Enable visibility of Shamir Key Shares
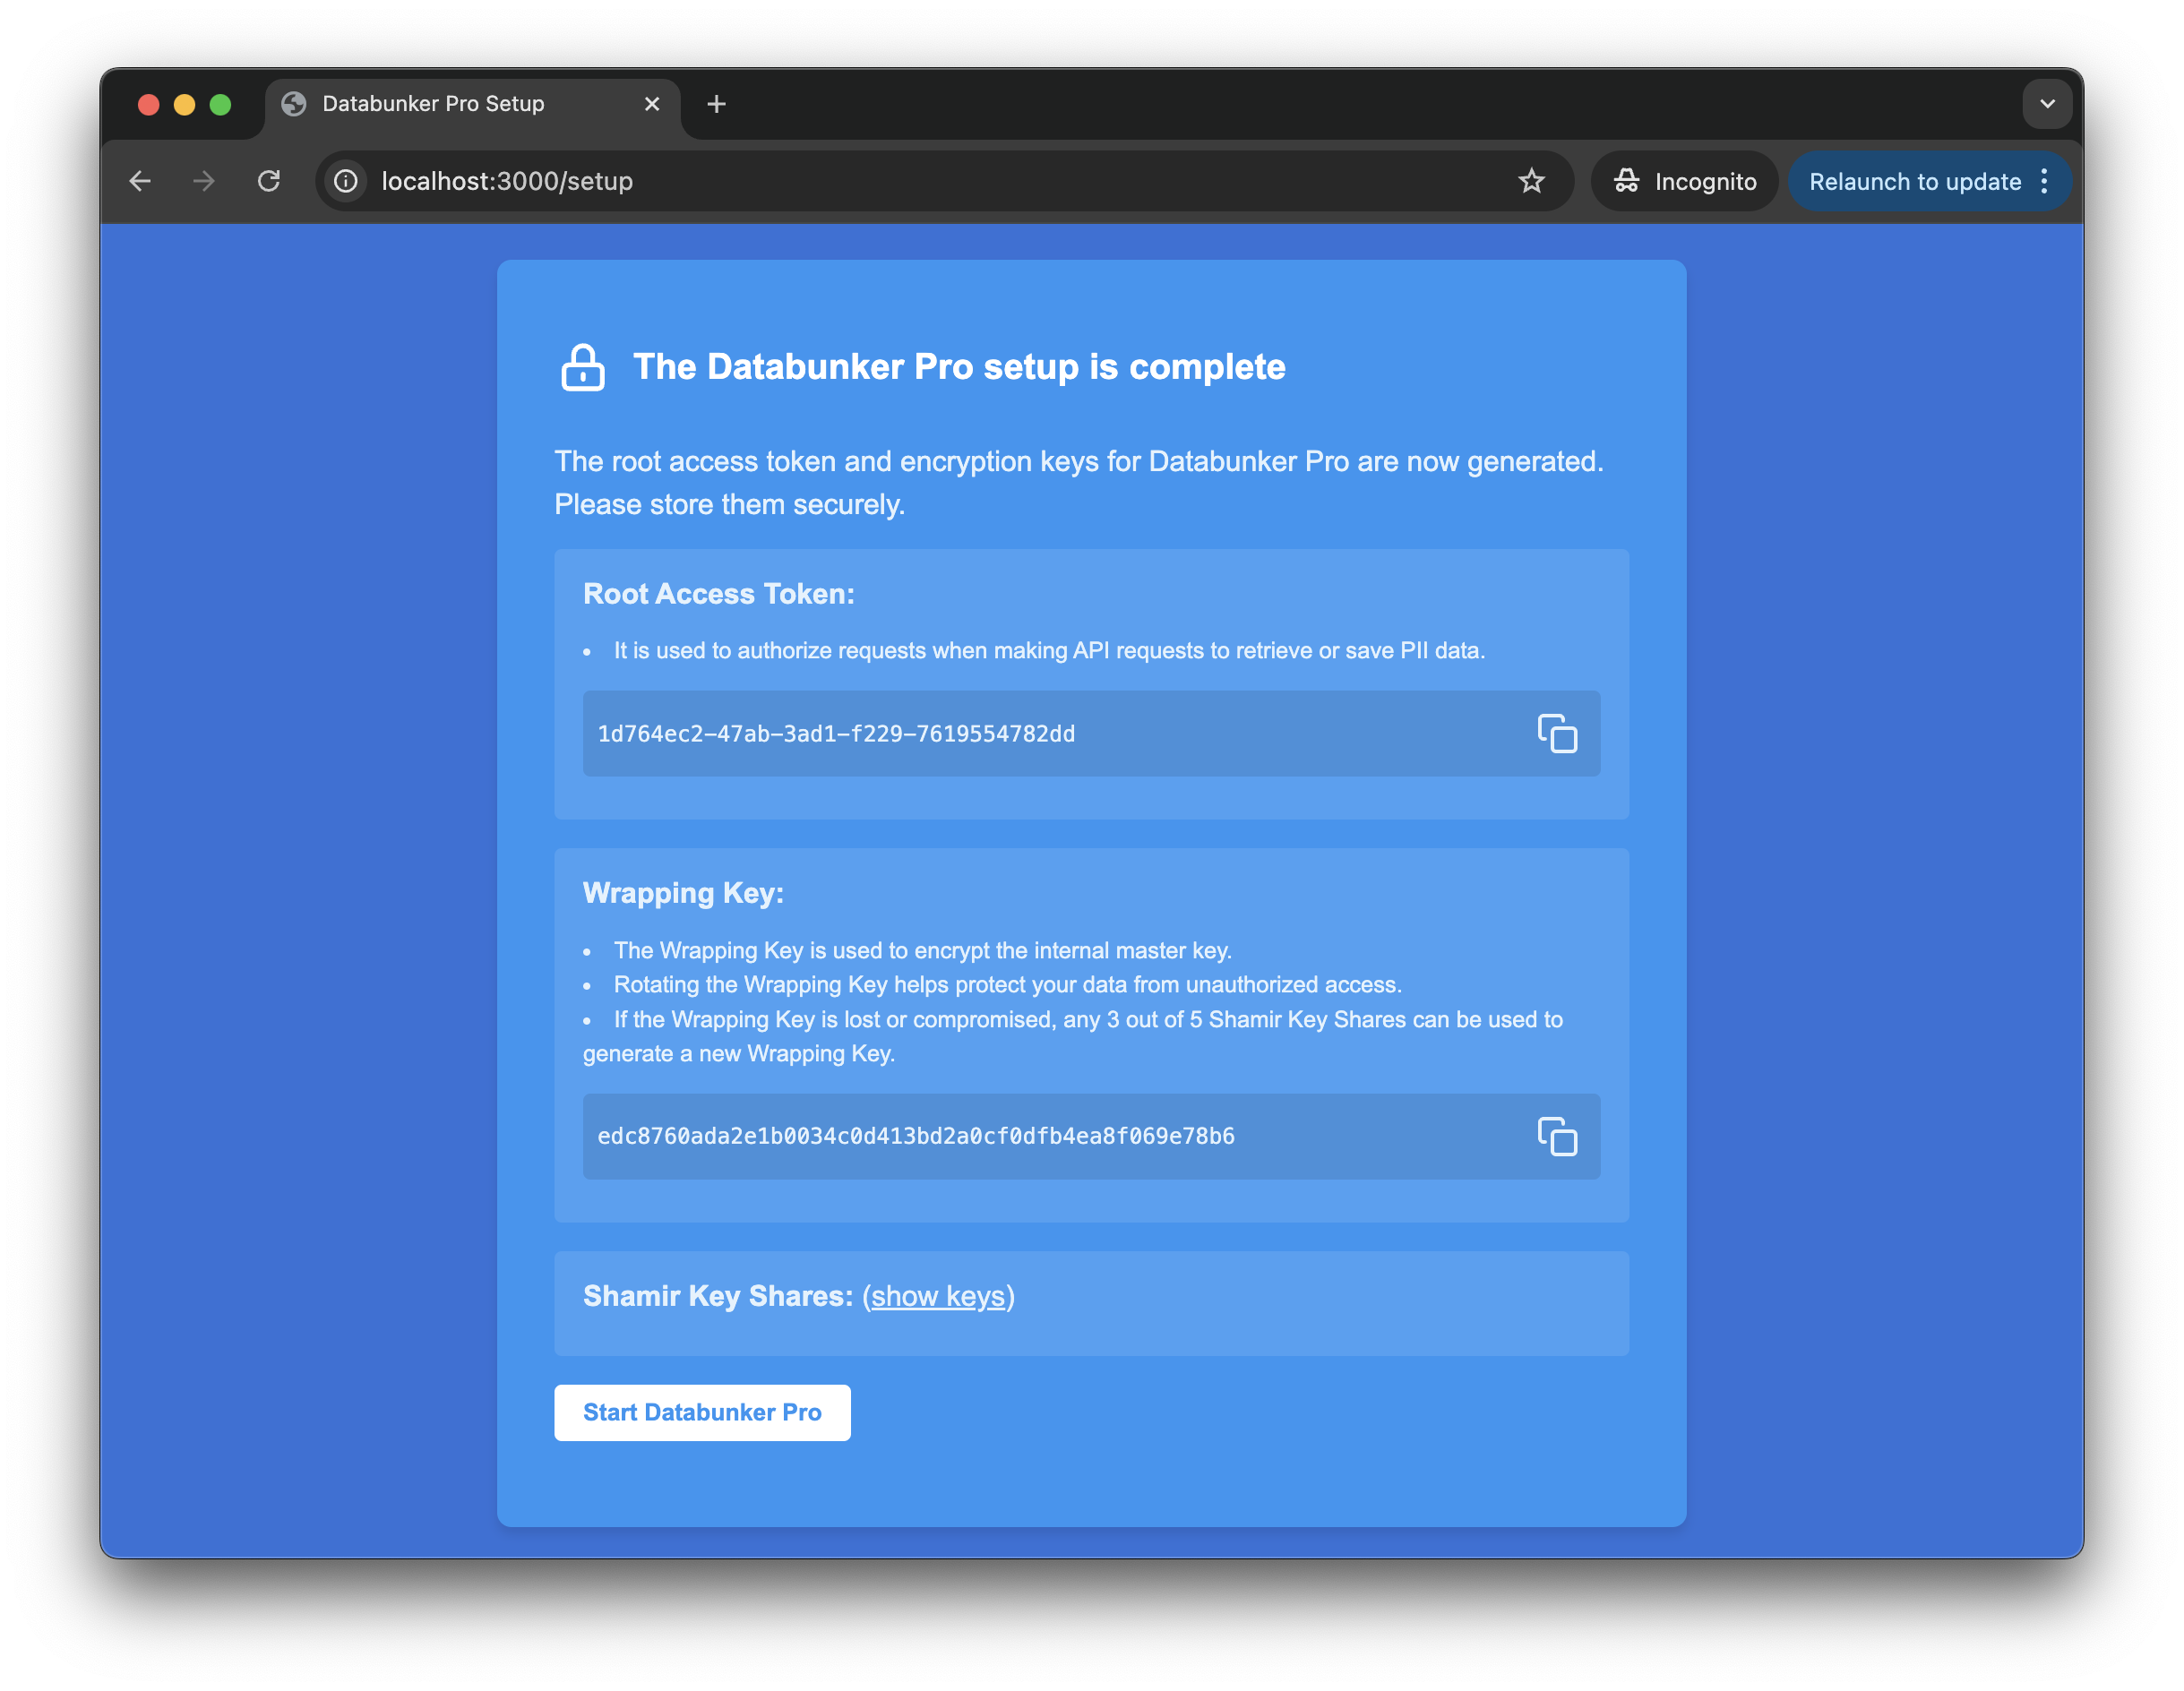 click(x=940, y=1296)
